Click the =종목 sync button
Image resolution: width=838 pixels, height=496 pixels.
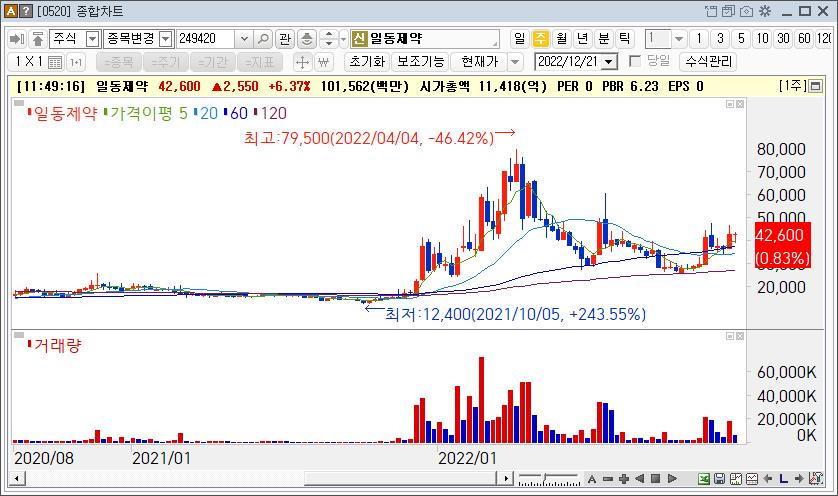(119, 62)
